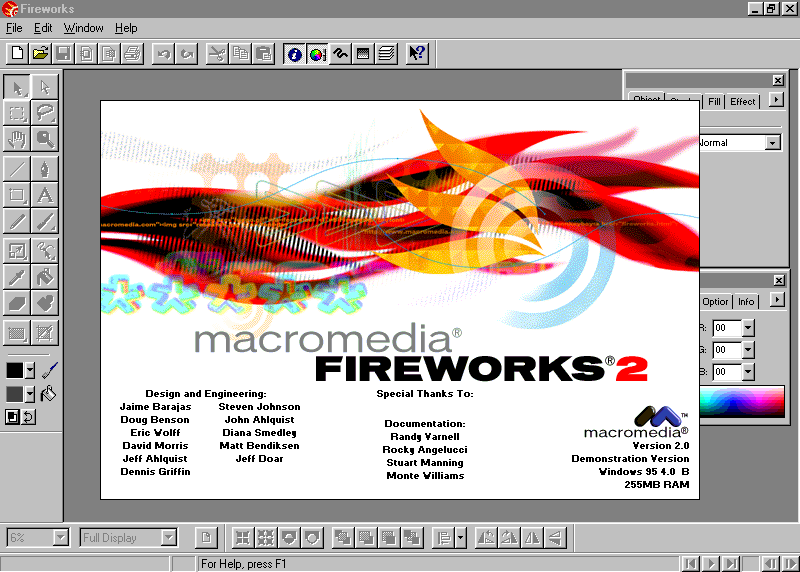Select the Line tool
This screenshot has height=572, width=800.
tap(17, 169)
